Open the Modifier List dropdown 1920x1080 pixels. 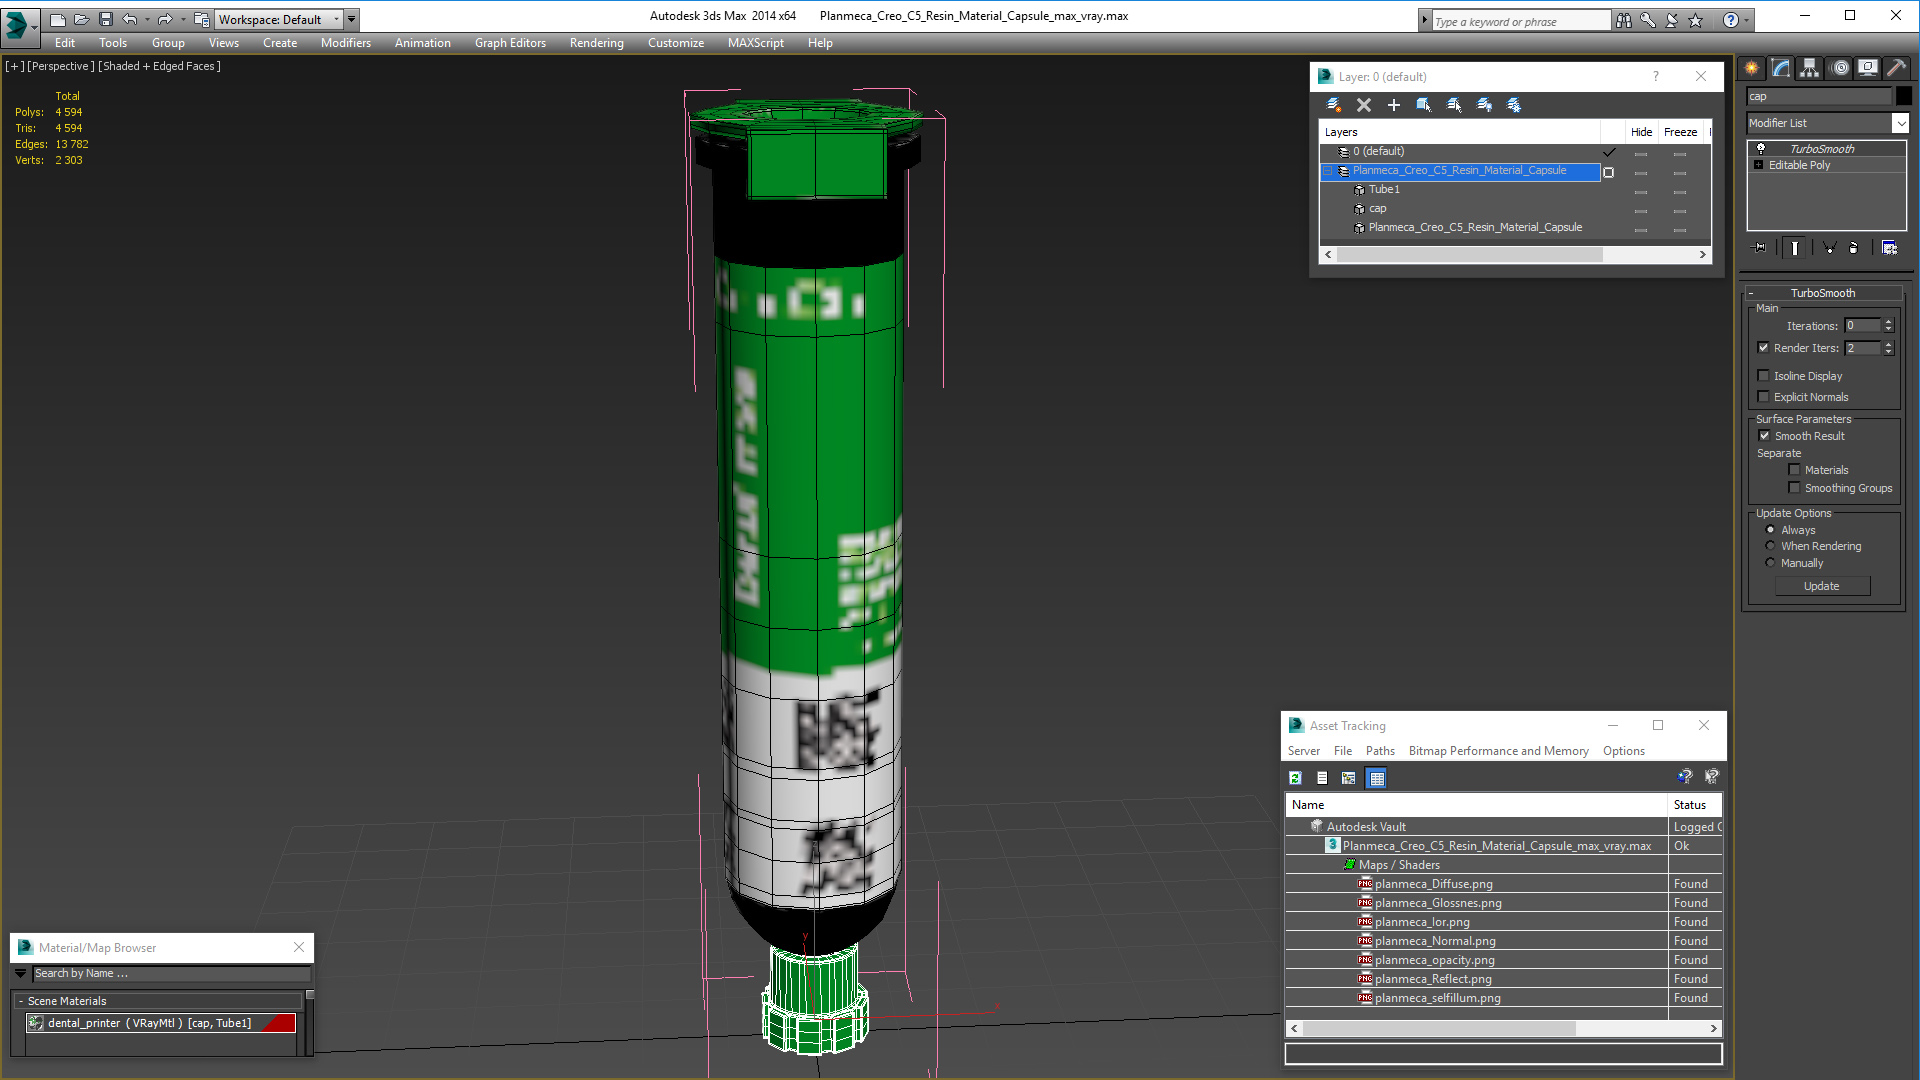(x=1900, y=123)
